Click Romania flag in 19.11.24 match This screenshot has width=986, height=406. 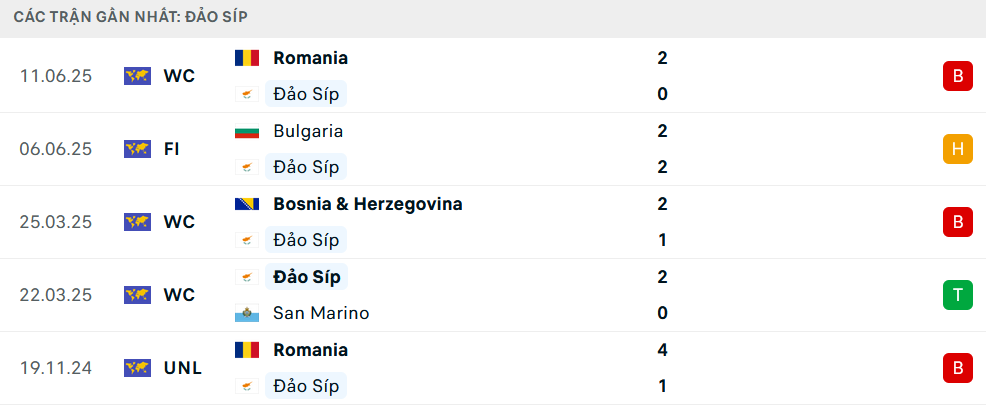[x=247, y=350]
